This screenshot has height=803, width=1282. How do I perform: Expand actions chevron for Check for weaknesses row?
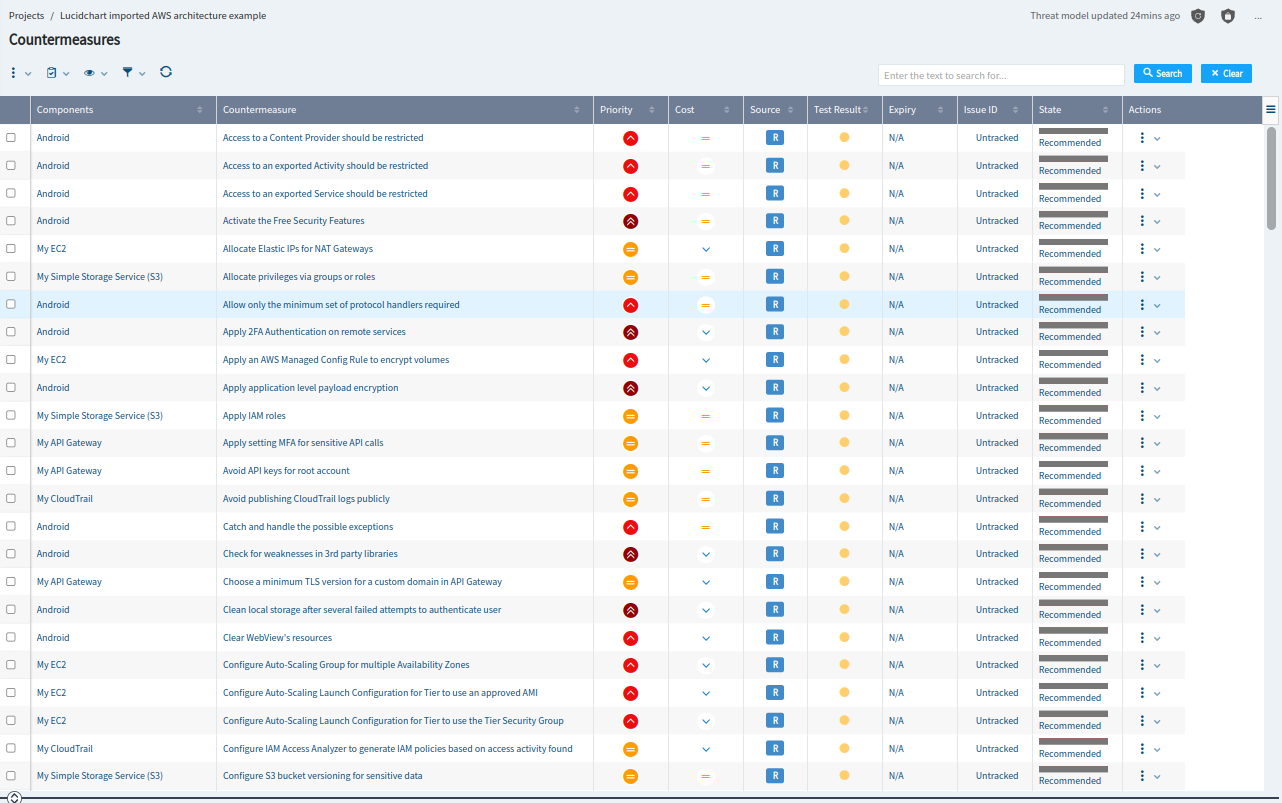coord(1157,555)
